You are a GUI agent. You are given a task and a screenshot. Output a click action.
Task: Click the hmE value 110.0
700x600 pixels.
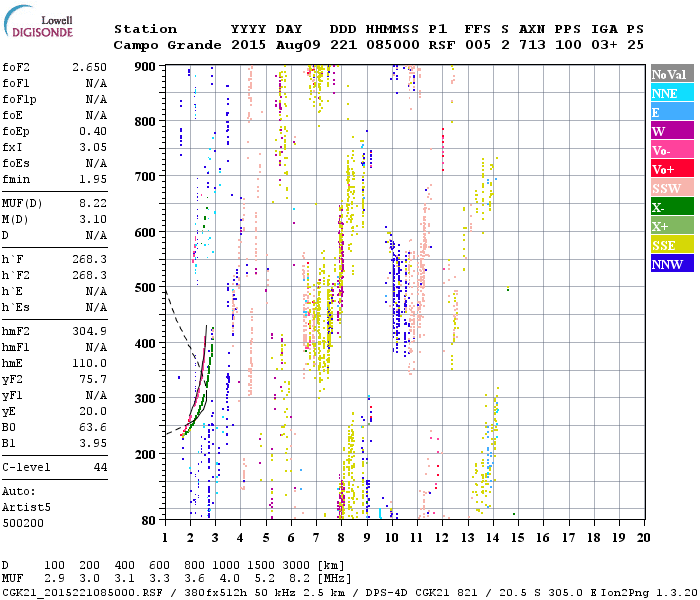tap(89, 363)
